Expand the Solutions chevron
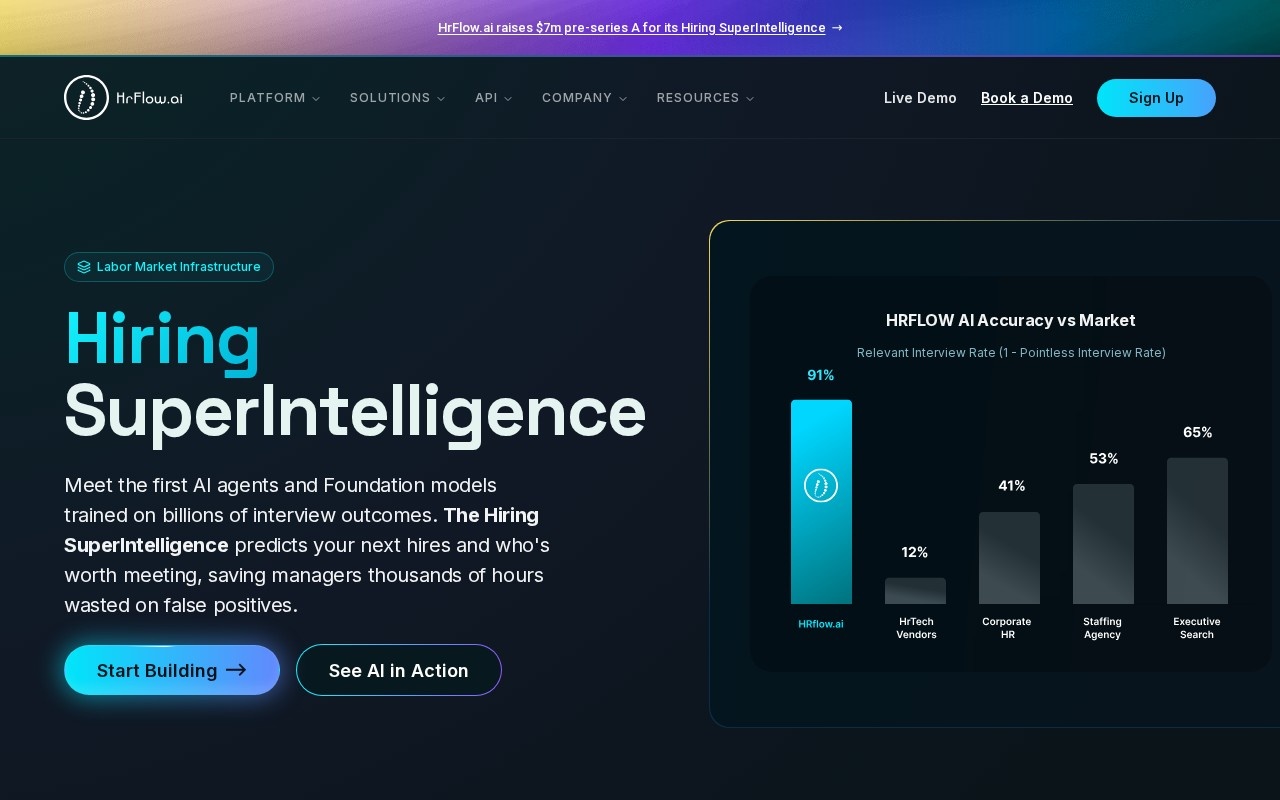 (441, 98)
